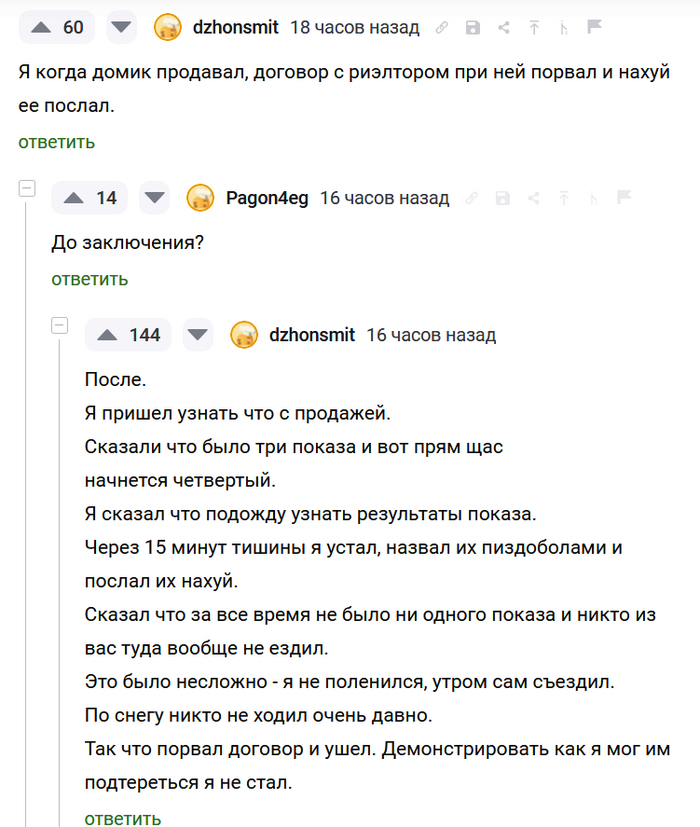Open the comment branch icon on Pagon4eg's comment

tap(592, 198)
